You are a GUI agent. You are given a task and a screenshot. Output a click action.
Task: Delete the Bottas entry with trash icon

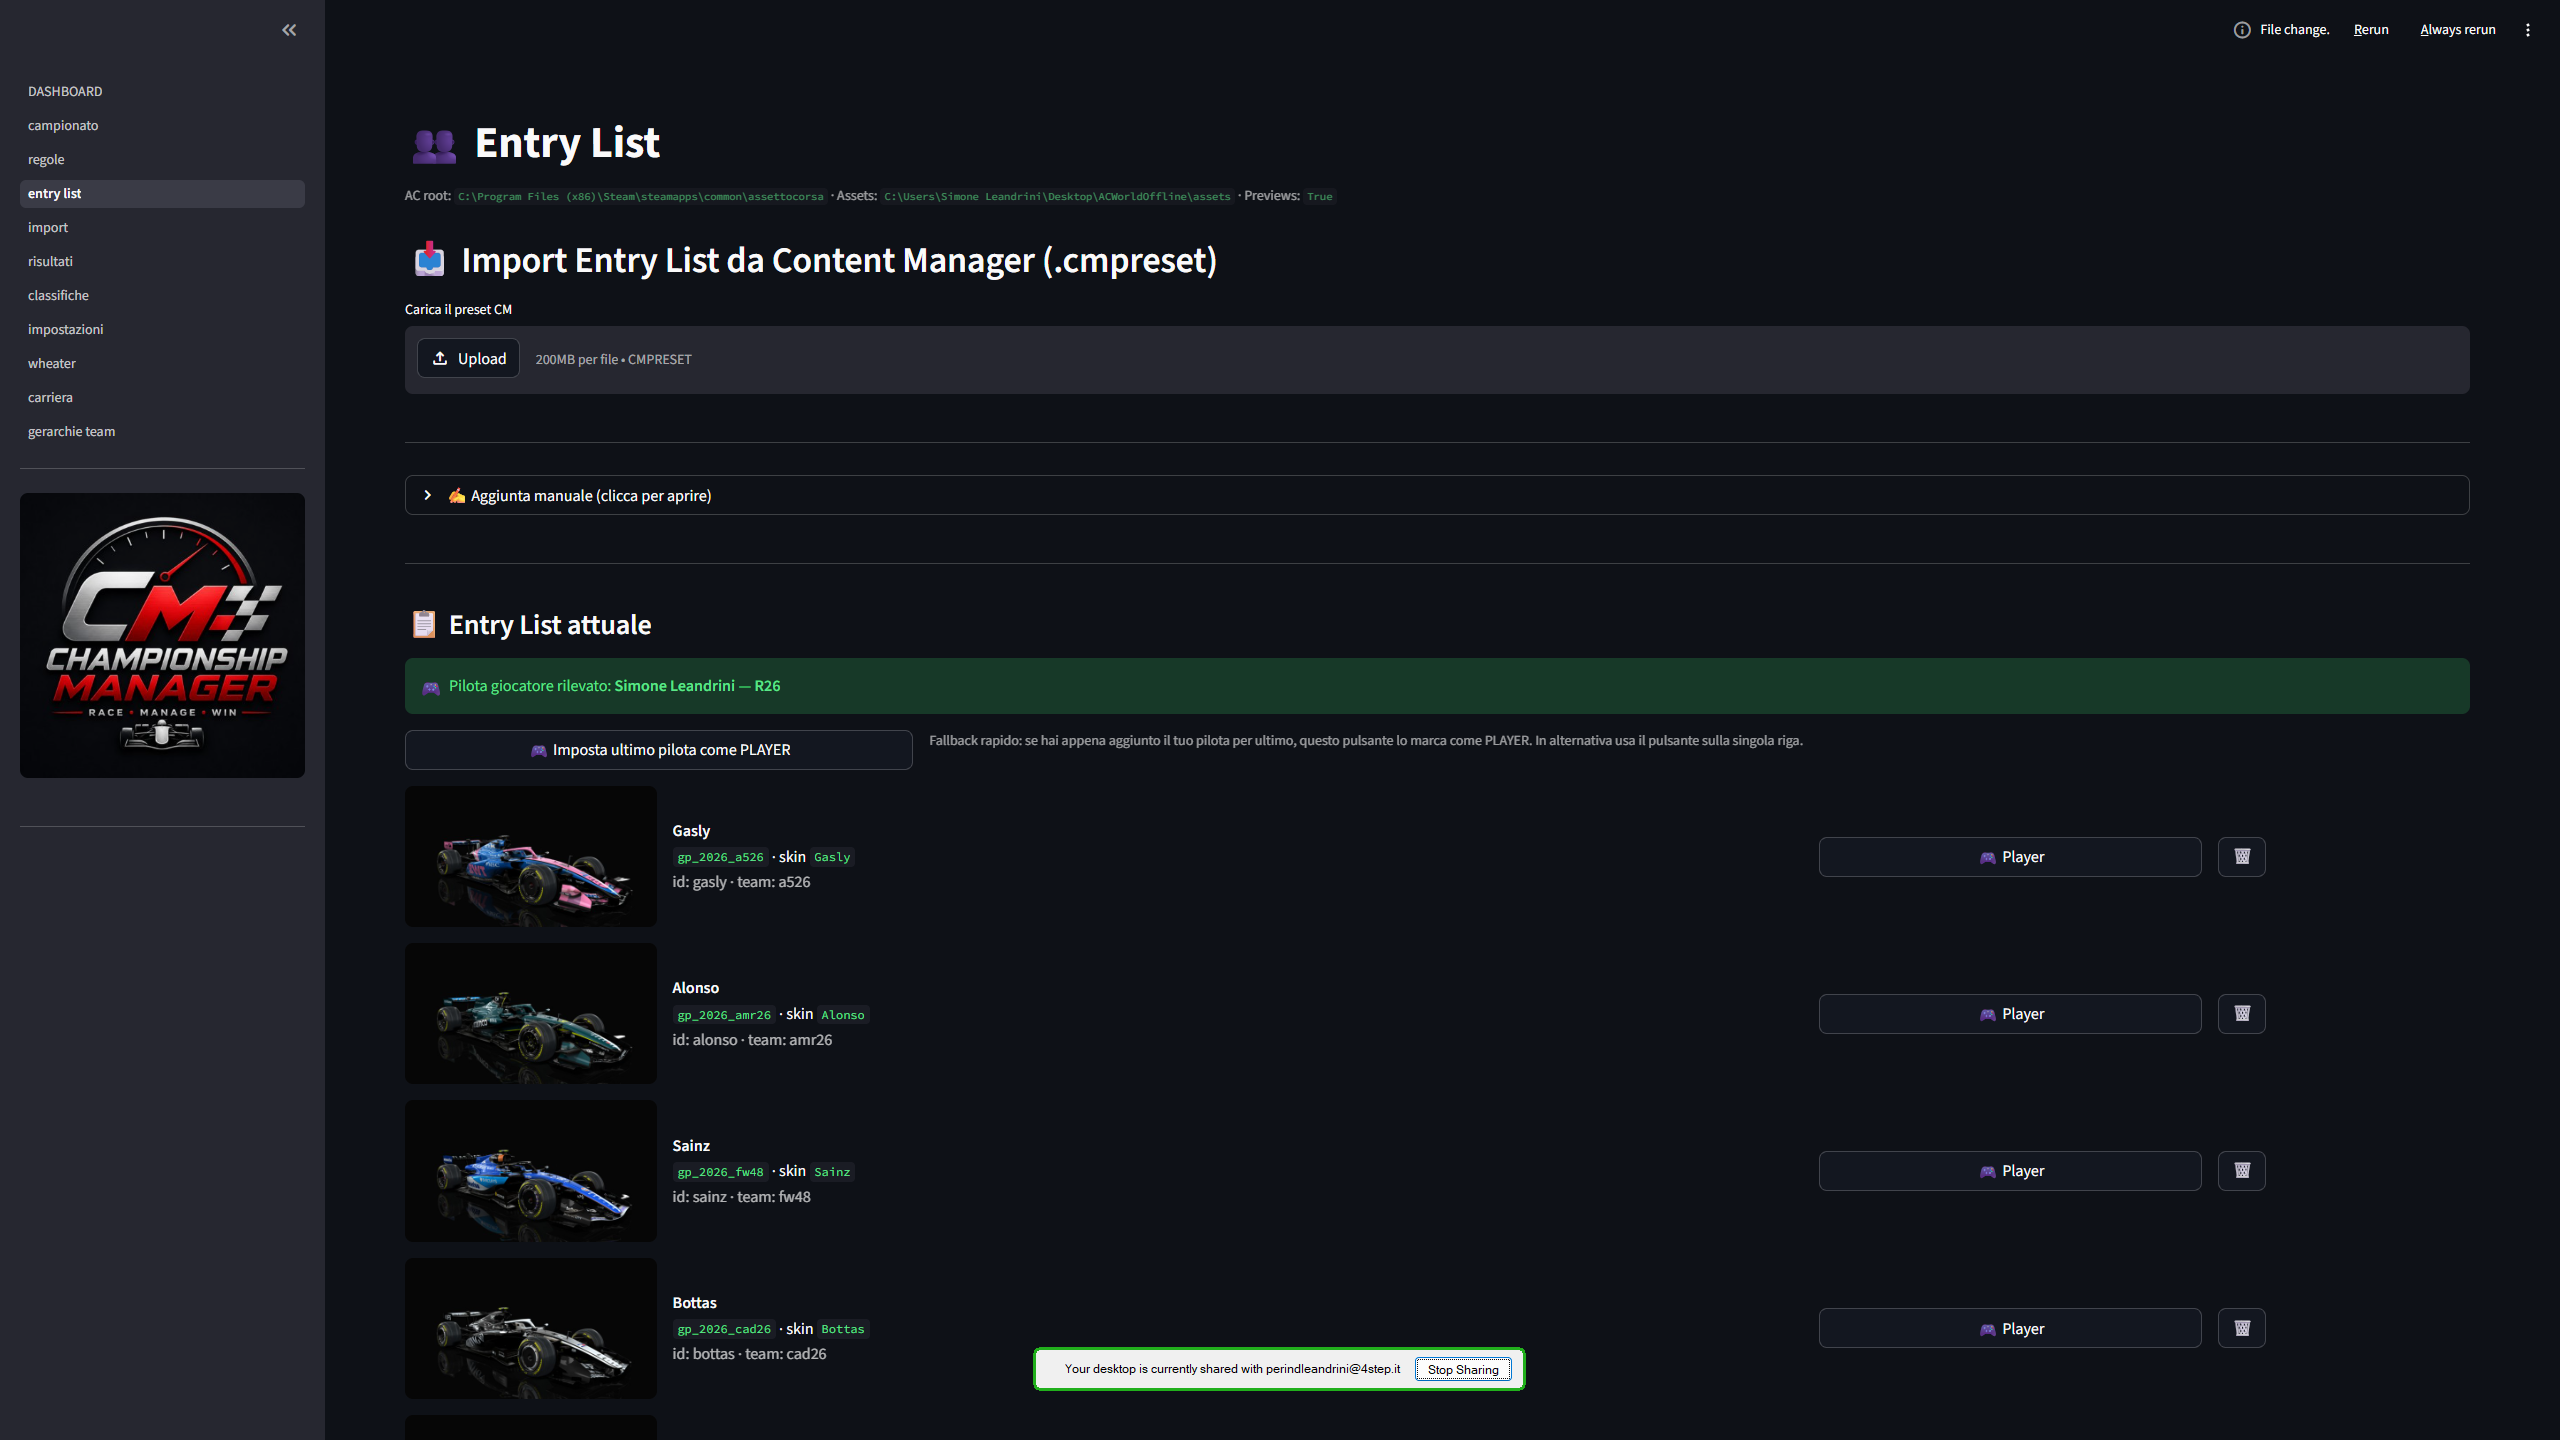[2241, 1328]
